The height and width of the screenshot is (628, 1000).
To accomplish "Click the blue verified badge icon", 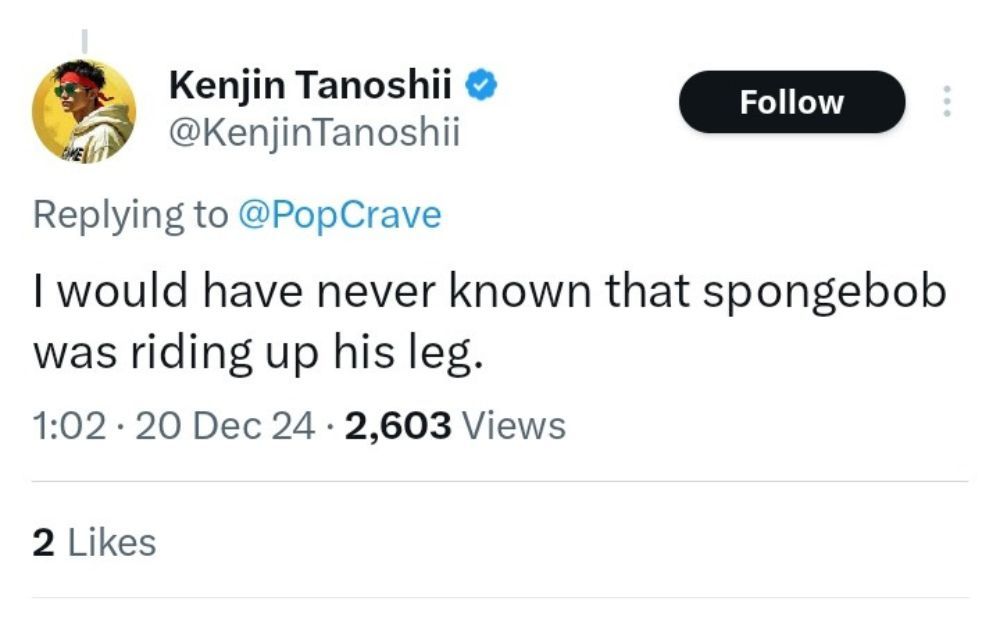I will tap(483, 86).
